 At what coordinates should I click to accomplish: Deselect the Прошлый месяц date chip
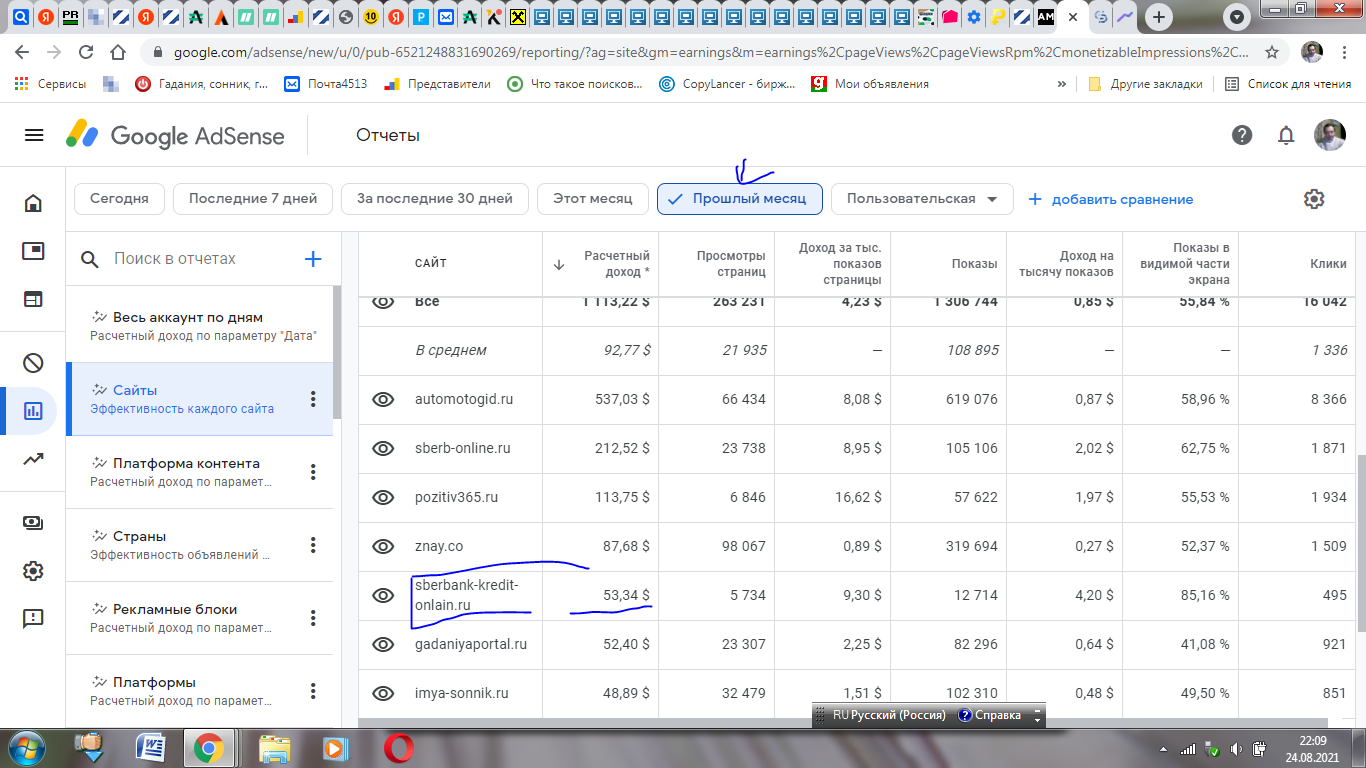click(x=739, y=199)
